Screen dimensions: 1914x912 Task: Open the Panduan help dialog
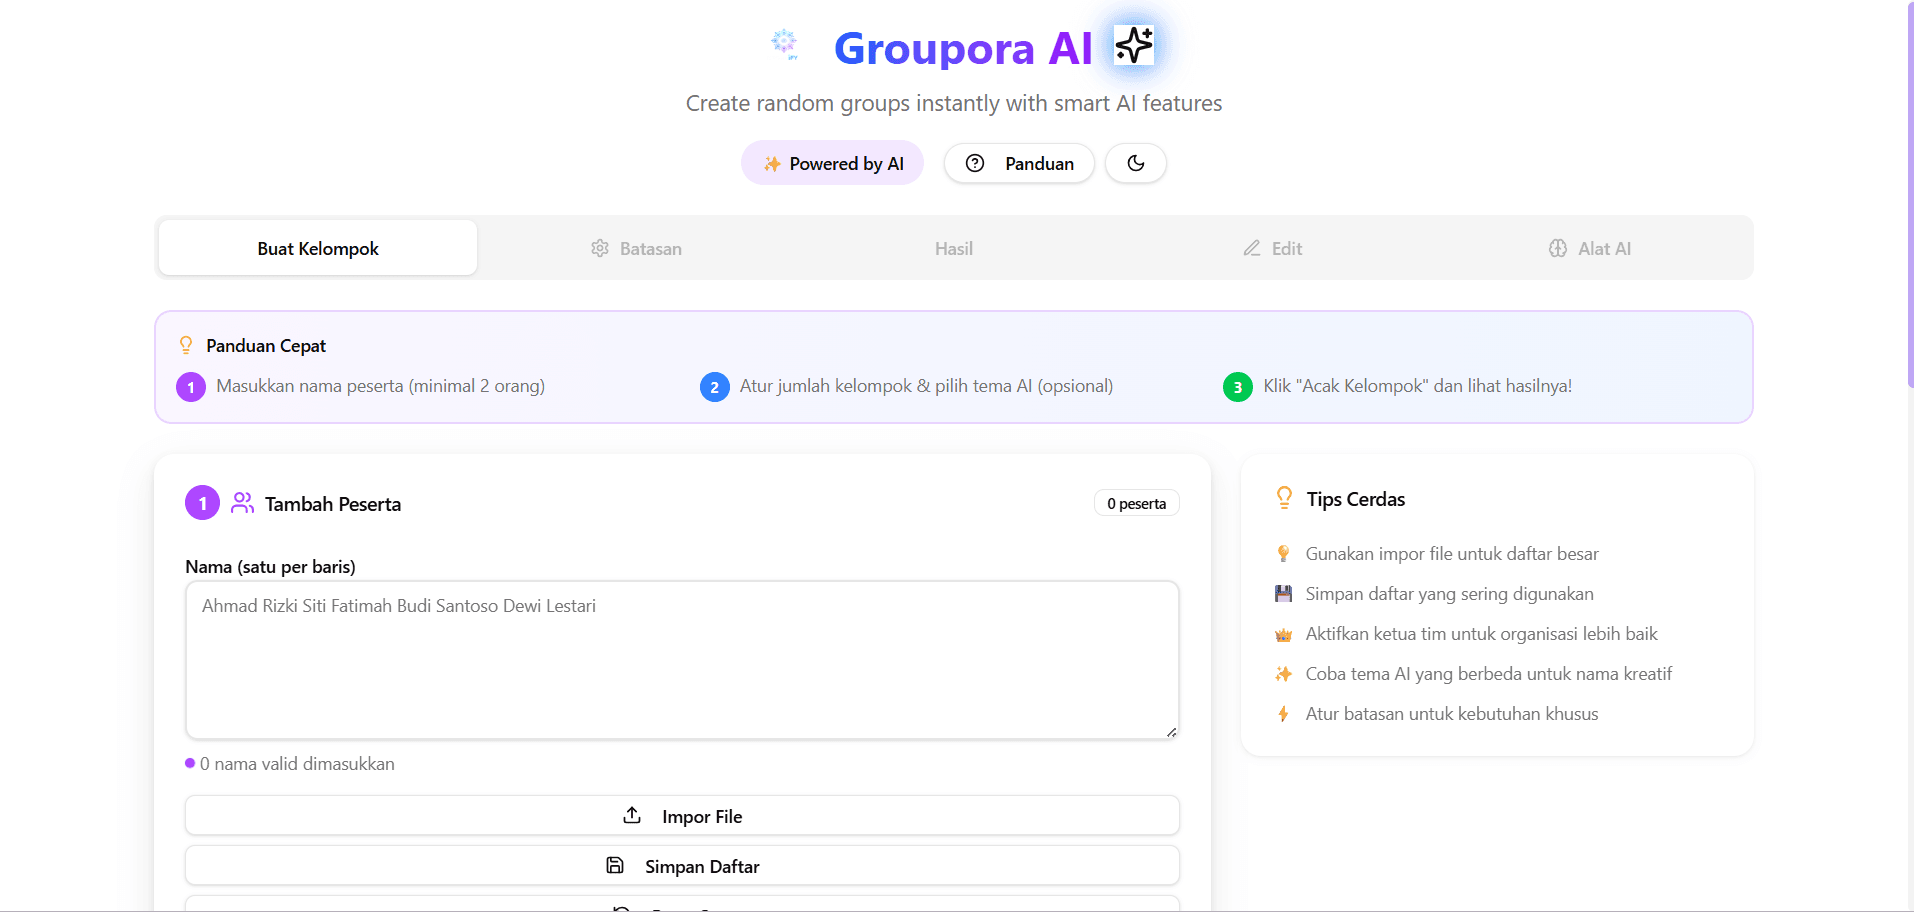(1019, 163)
